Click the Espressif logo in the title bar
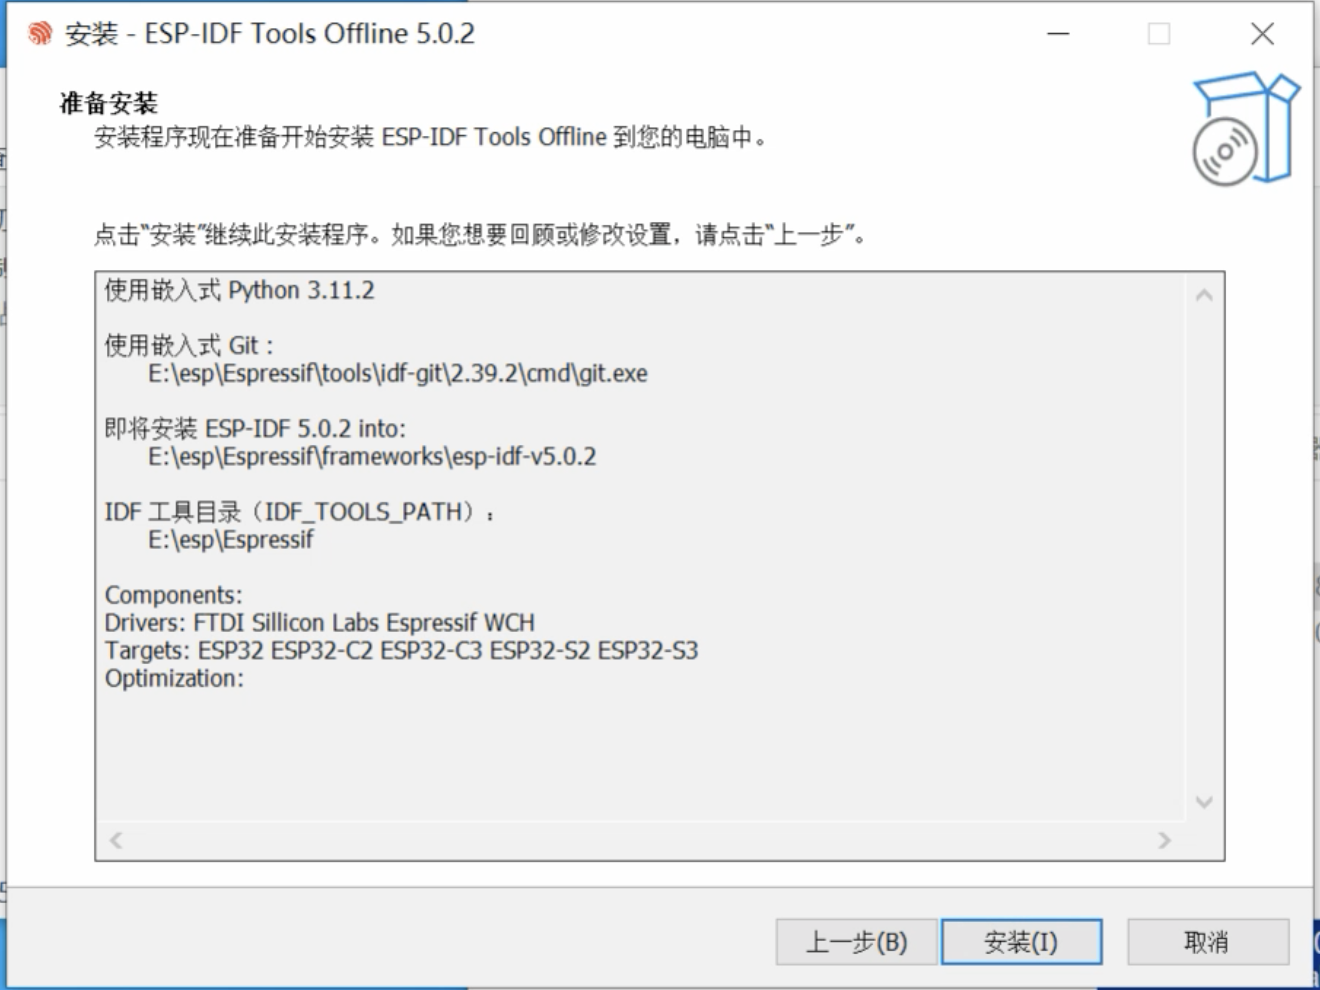 pos(39,32)
